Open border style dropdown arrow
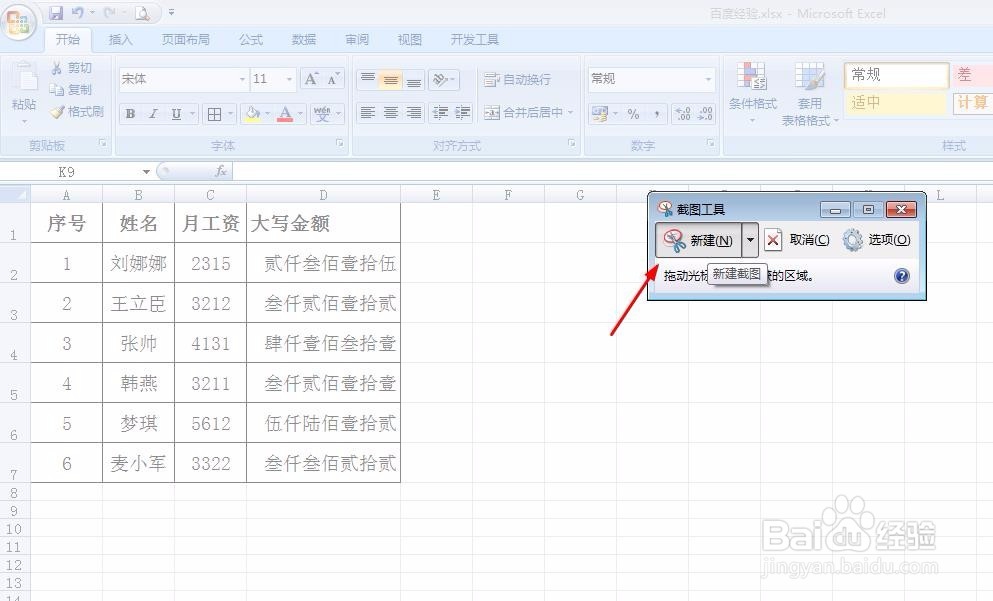The height and width of the screenshot is (601, 993). click(231, 114)
